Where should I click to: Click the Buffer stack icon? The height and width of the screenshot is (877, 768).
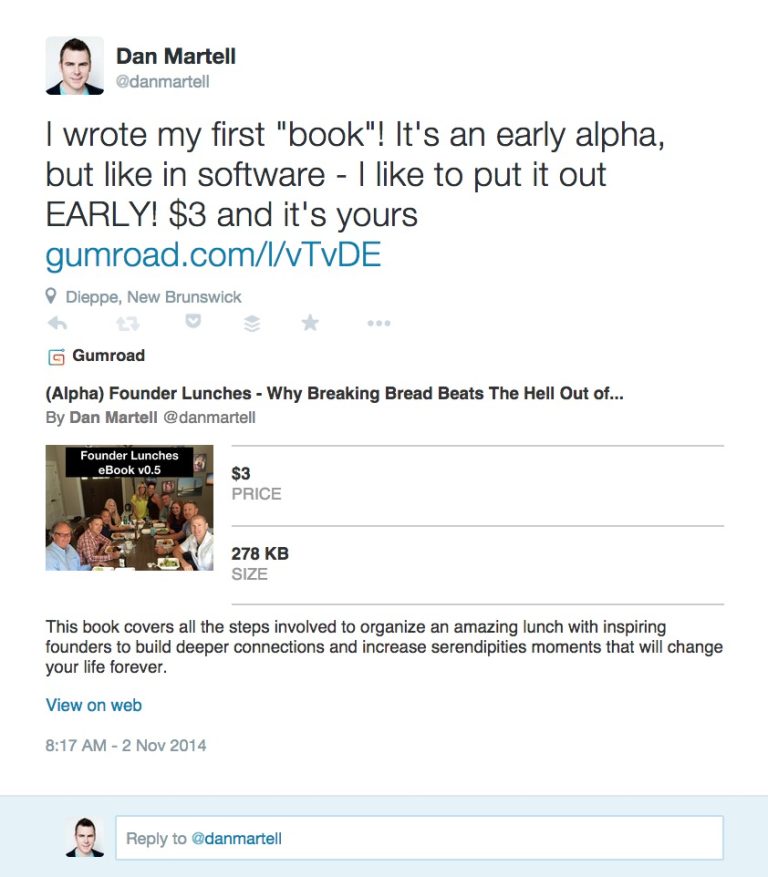click(x=252, y=323)
